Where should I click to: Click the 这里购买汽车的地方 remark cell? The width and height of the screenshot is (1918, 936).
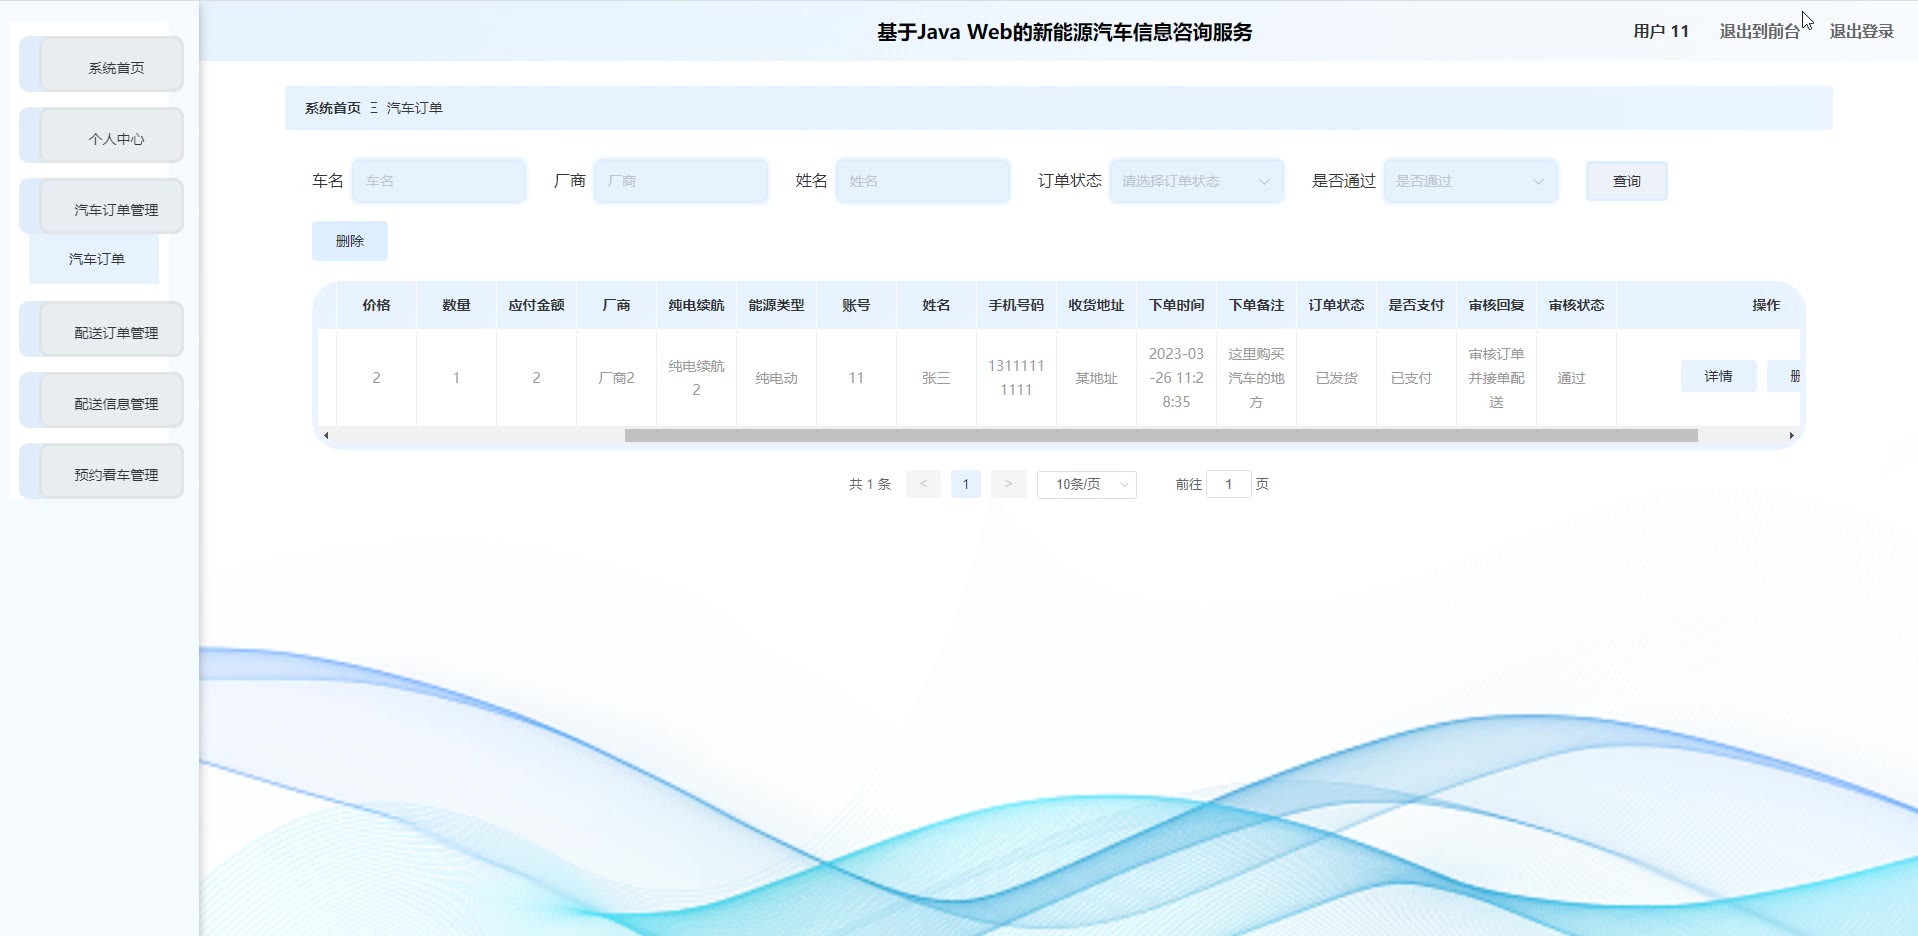[x=1256, y=378]
